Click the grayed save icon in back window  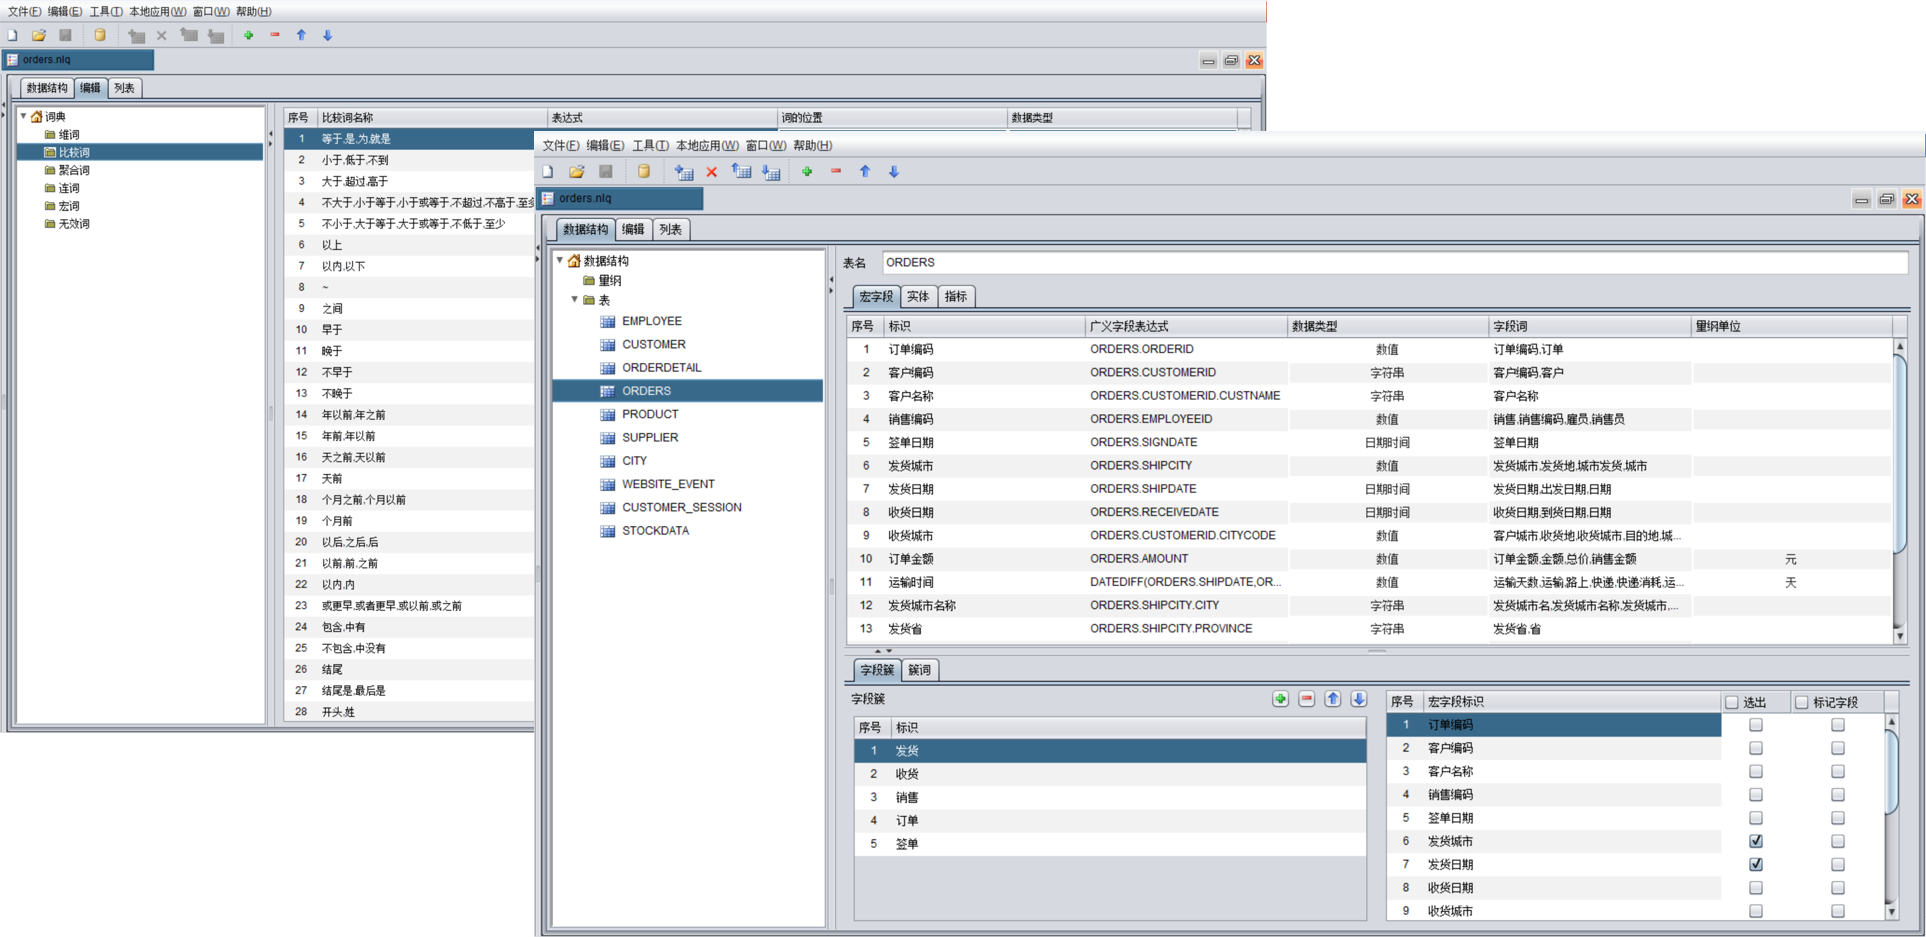(x=66, y=35)
